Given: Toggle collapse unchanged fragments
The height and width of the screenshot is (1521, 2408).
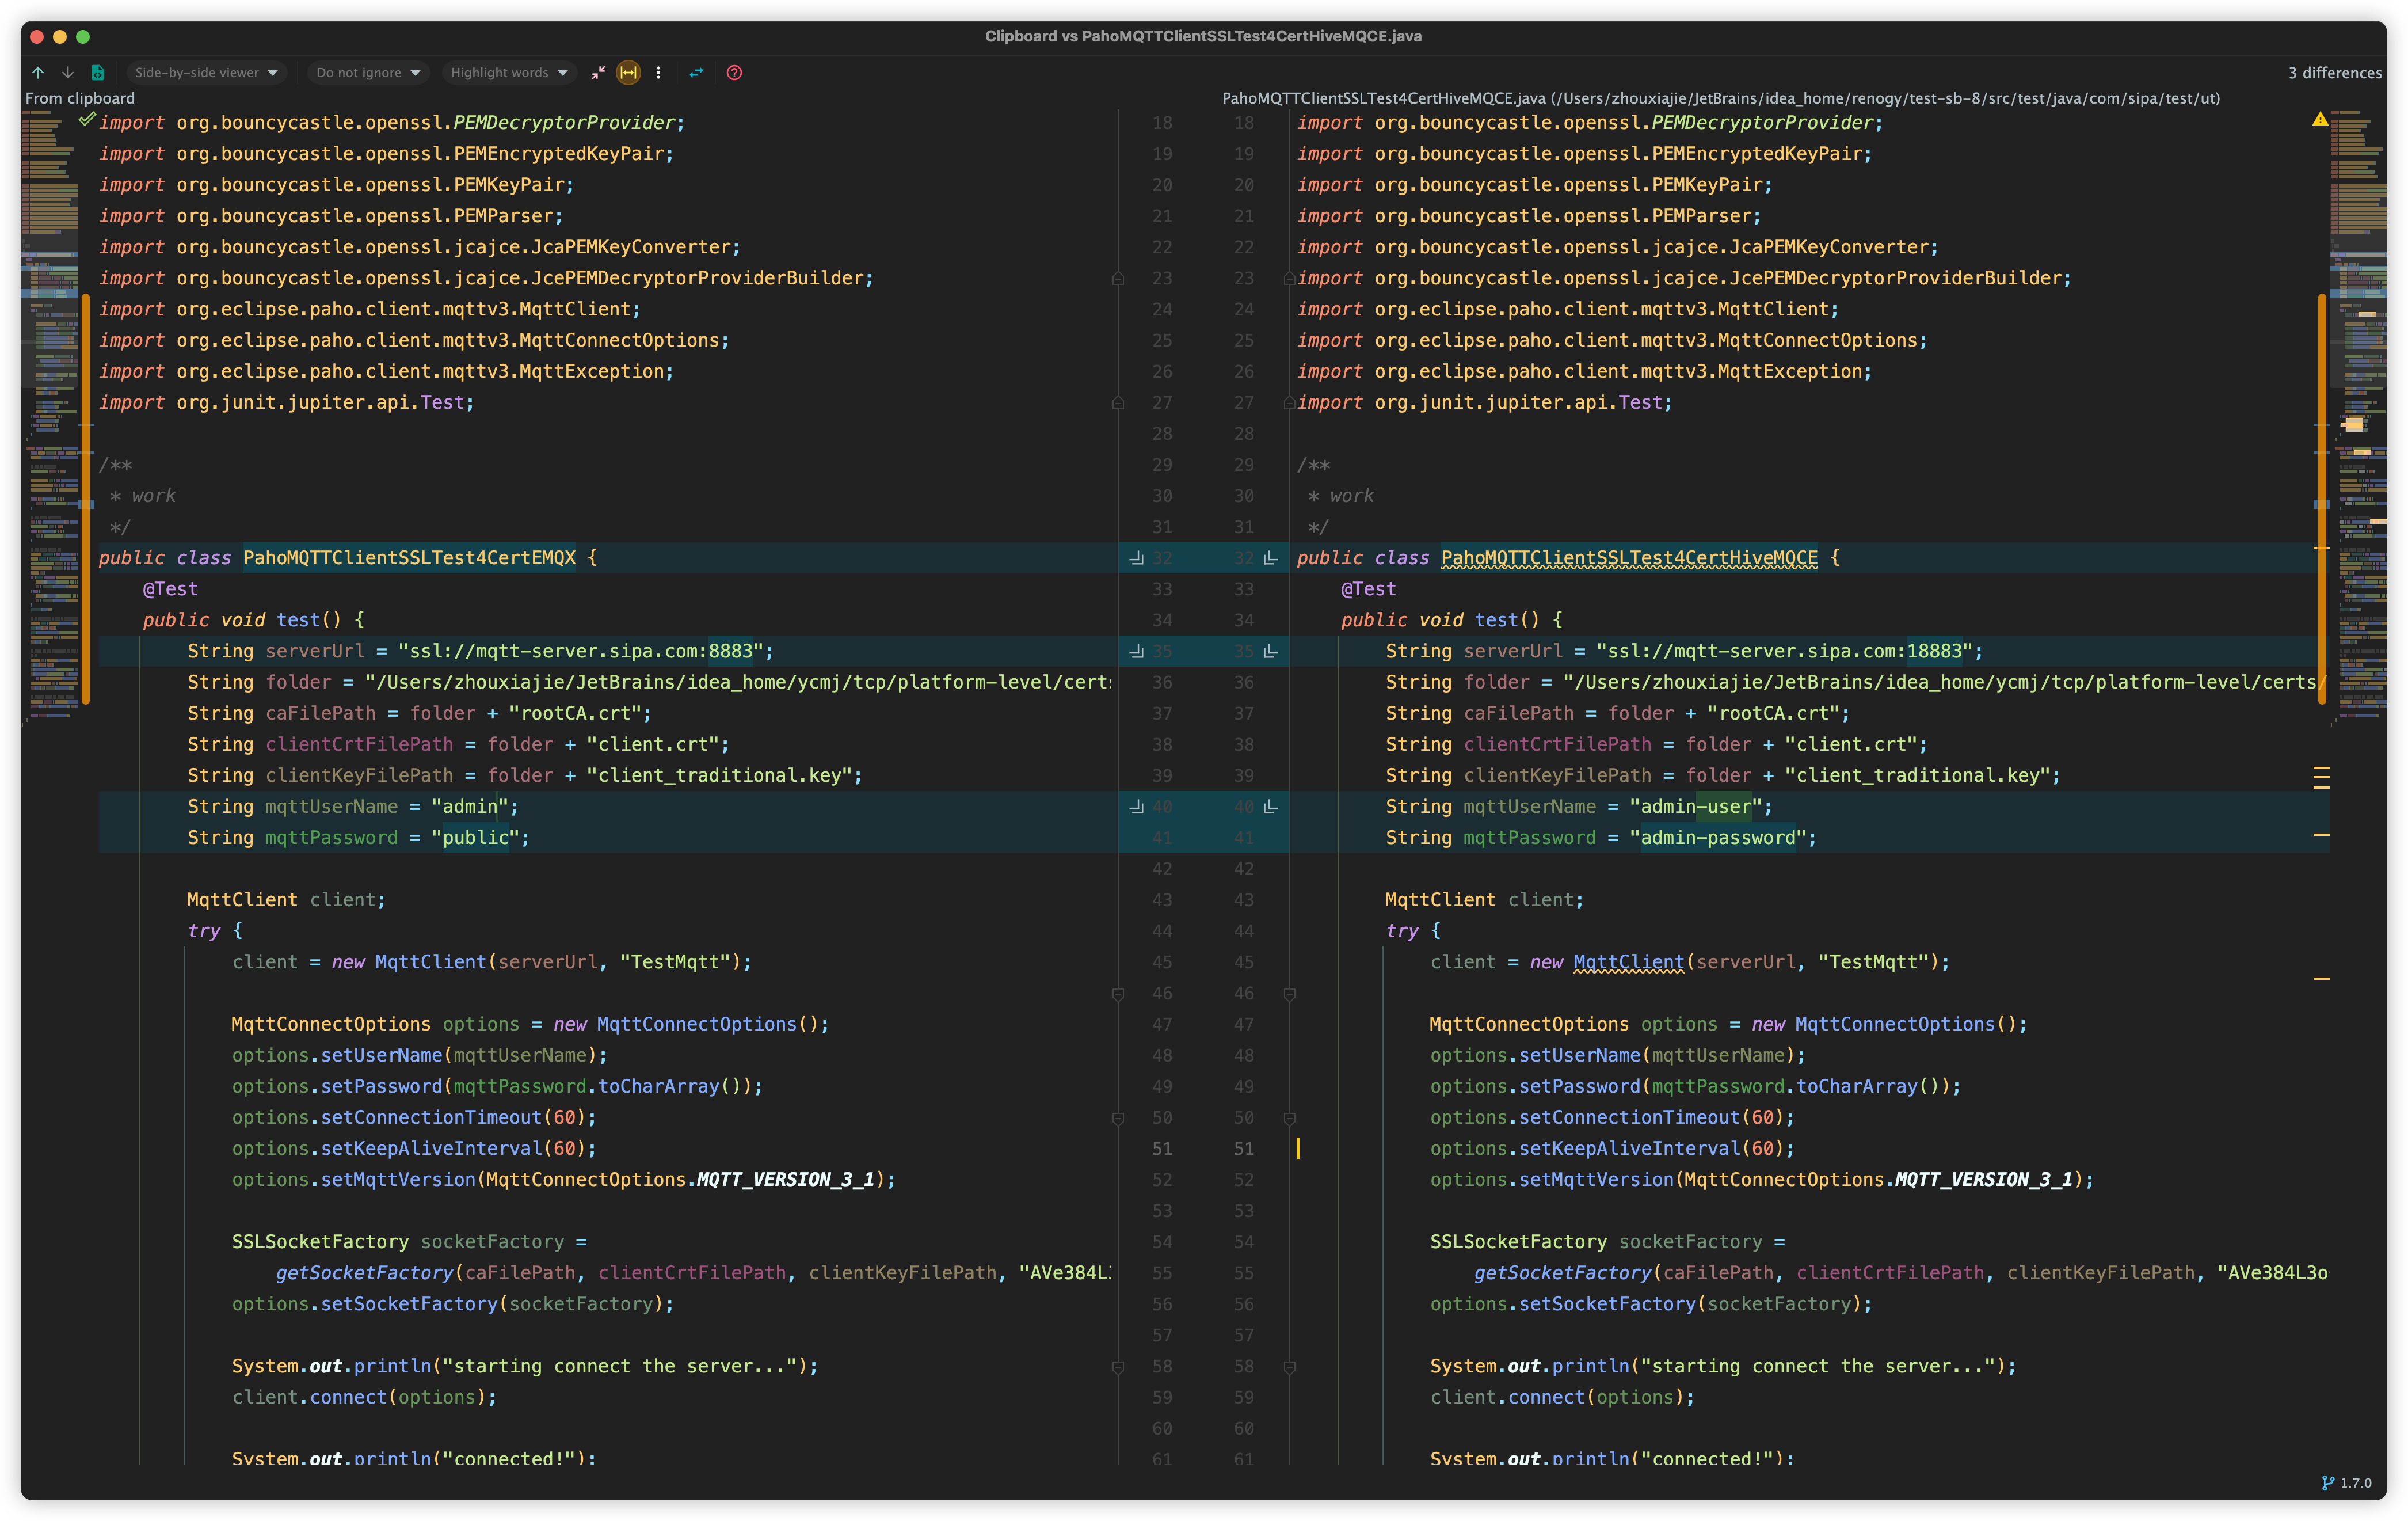Looking at the screenshot, I should [598, 72].
